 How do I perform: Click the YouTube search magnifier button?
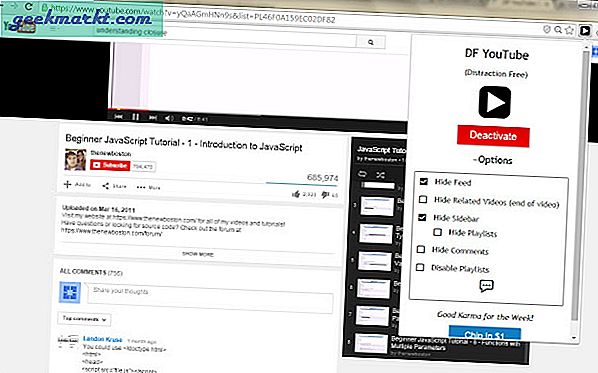(370, 42)
